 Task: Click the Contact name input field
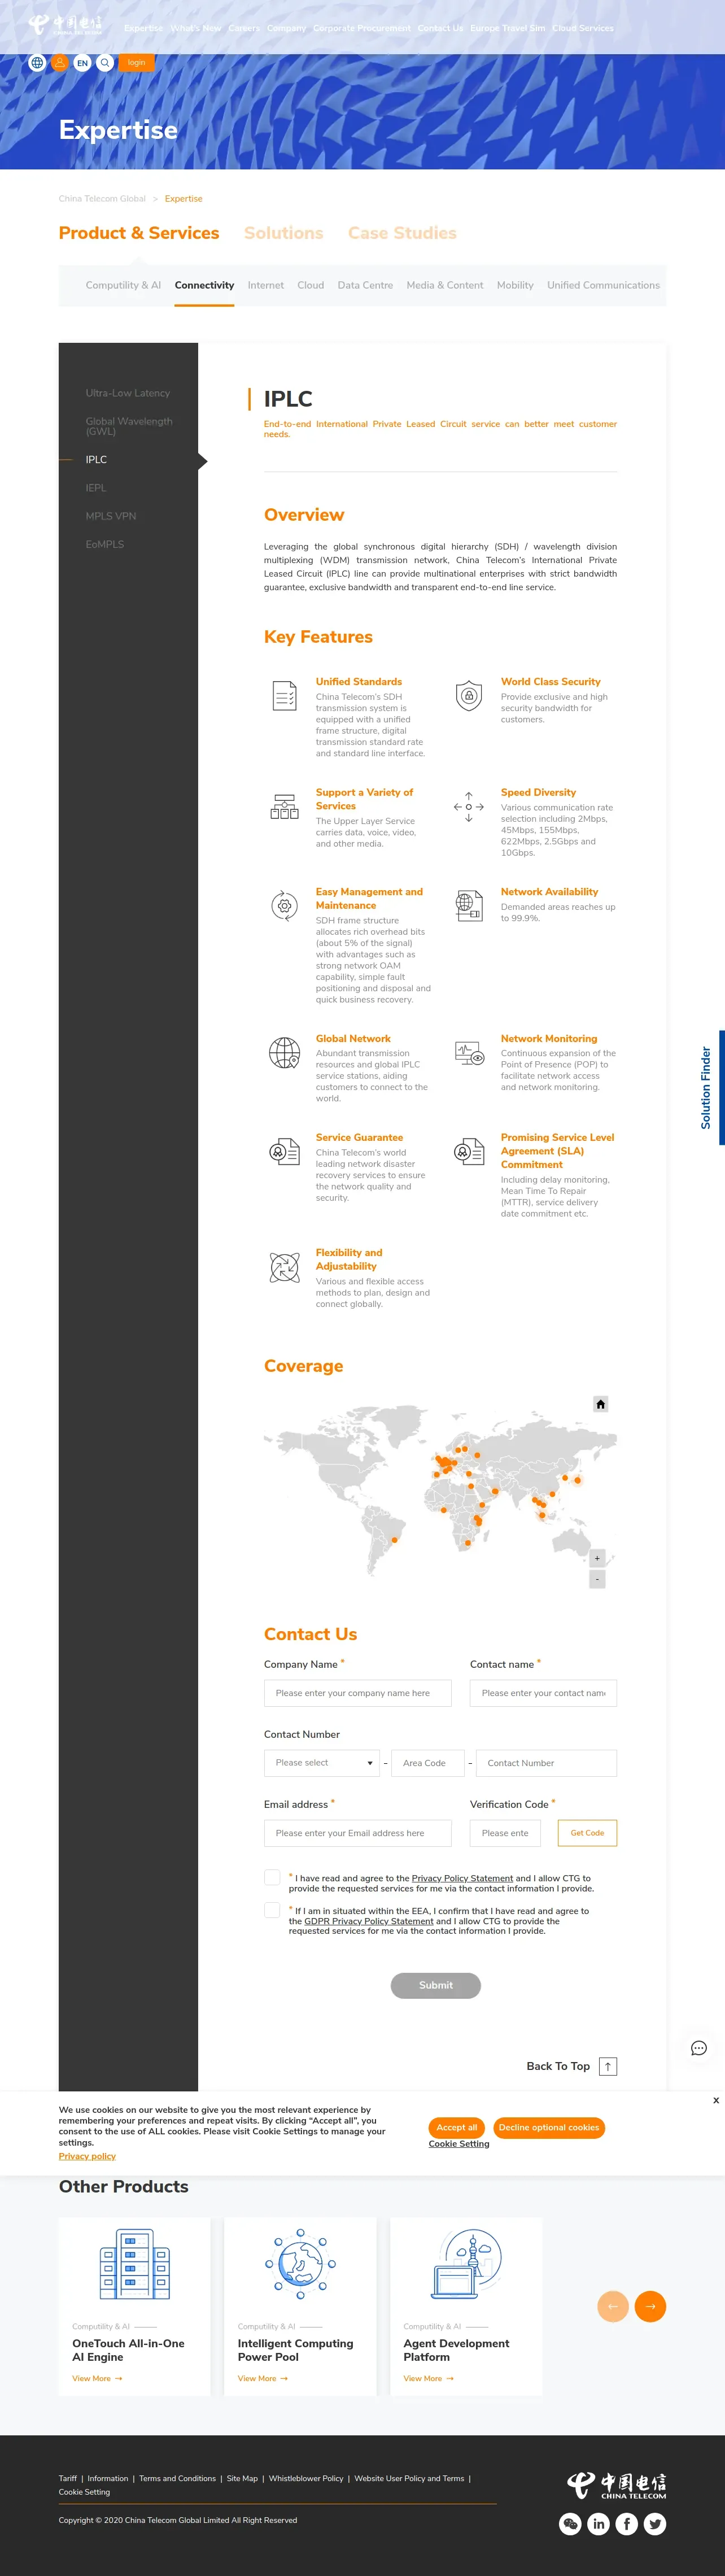coord(543,1693)
